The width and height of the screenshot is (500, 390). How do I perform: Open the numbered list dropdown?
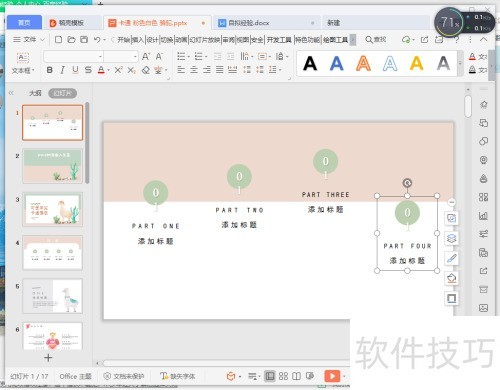(x=206, y=57)
